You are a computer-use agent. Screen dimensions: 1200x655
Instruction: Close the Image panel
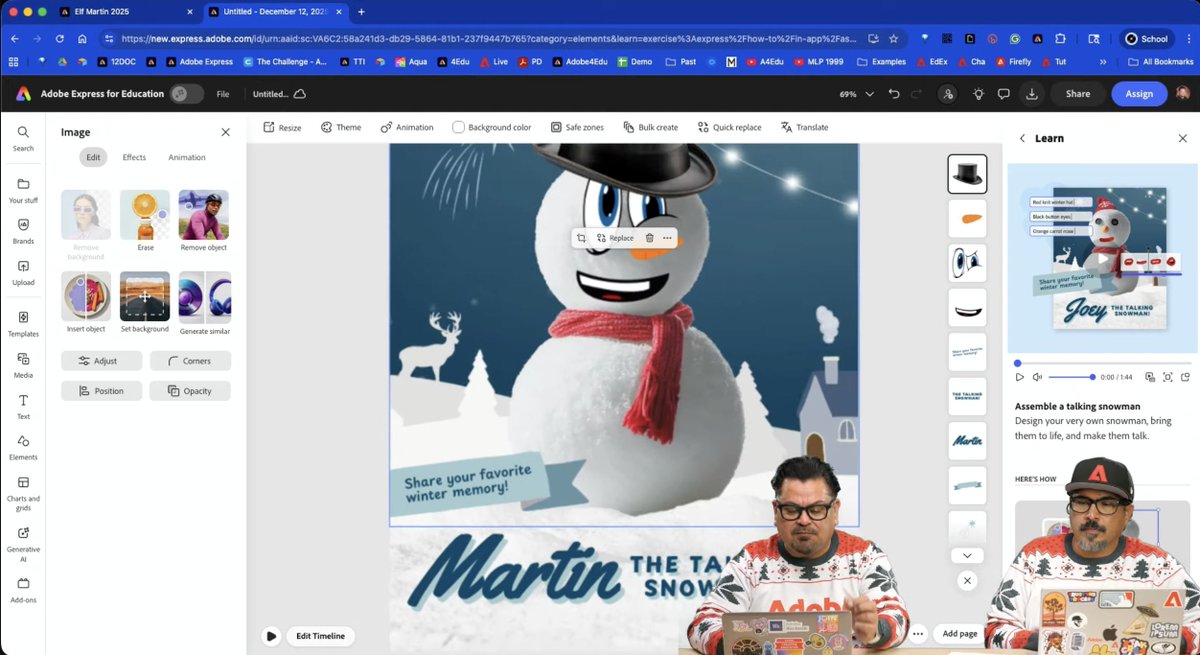(225, 132)
